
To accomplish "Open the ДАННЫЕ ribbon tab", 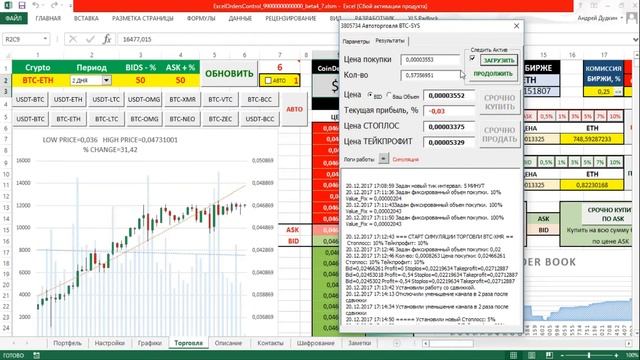I will tap(240, 18).
